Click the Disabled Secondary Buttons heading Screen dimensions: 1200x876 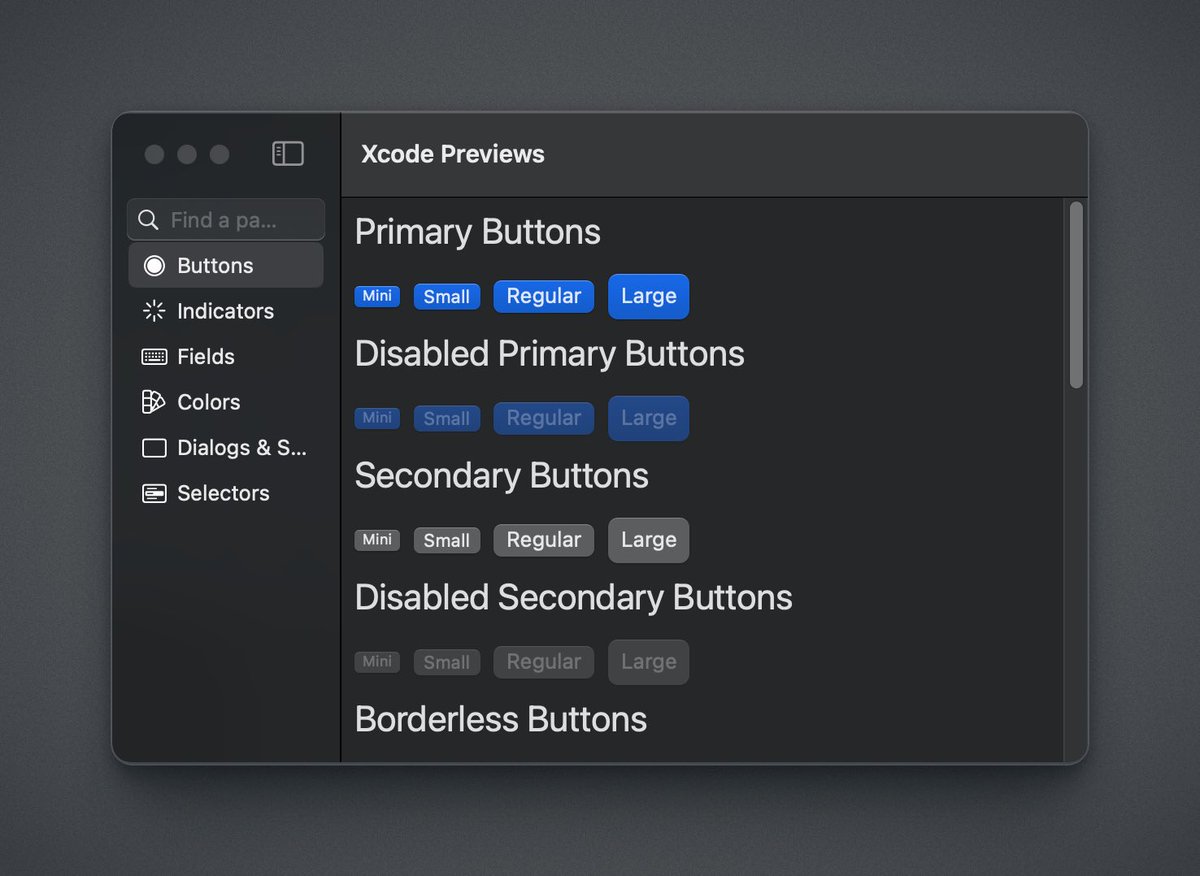pyautogui.click(x=574, y=598)
